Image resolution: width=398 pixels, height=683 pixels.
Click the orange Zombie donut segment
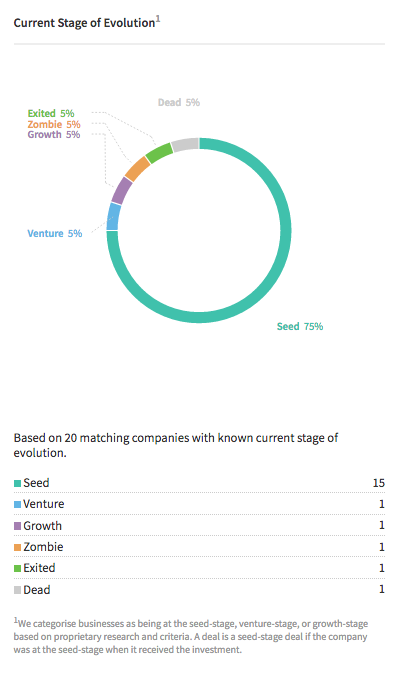click(138, 169)
